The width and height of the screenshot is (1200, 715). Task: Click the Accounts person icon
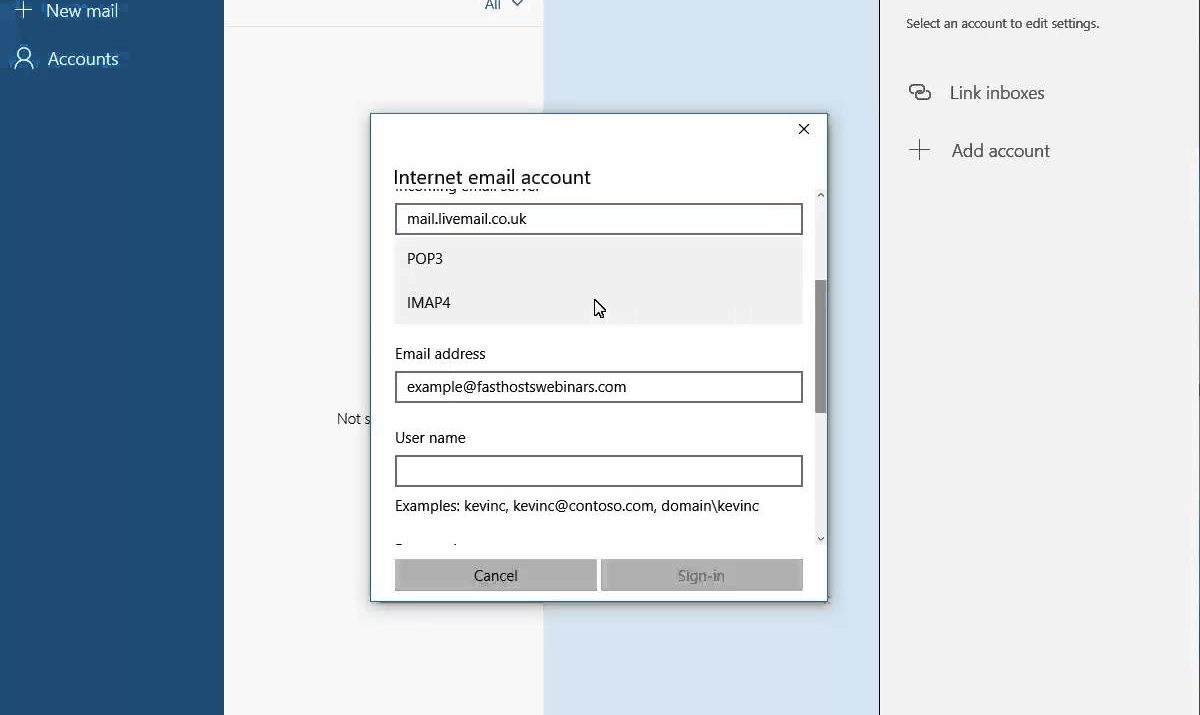tap(24, 59)
